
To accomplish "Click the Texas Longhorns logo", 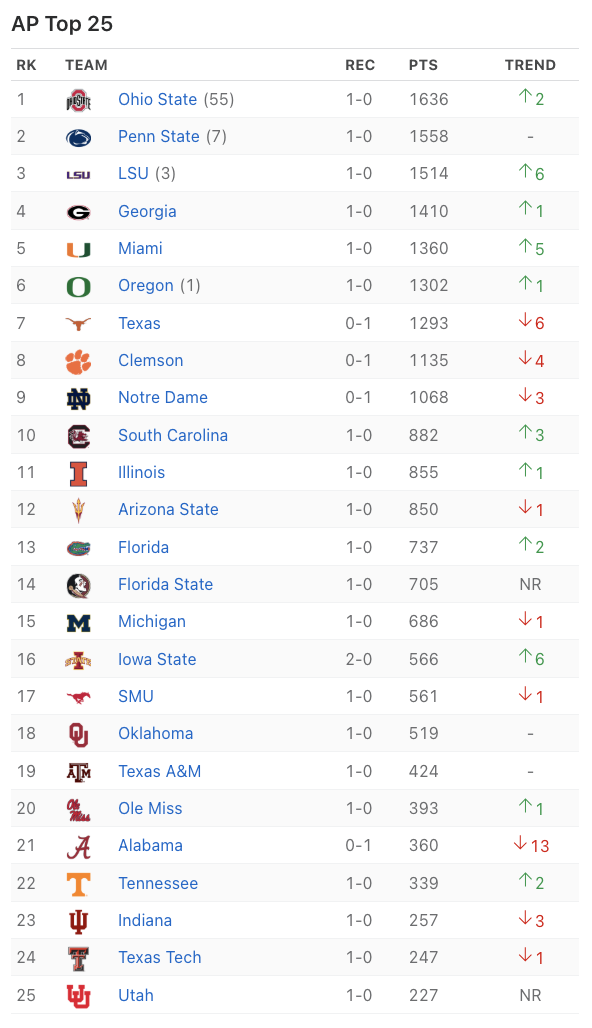I will click(79, 323).
